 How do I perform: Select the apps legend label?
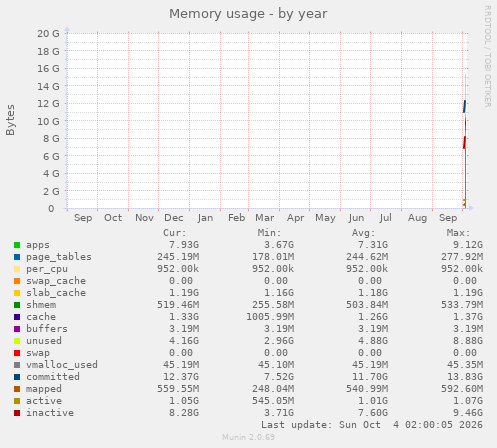tap(38, 245)
